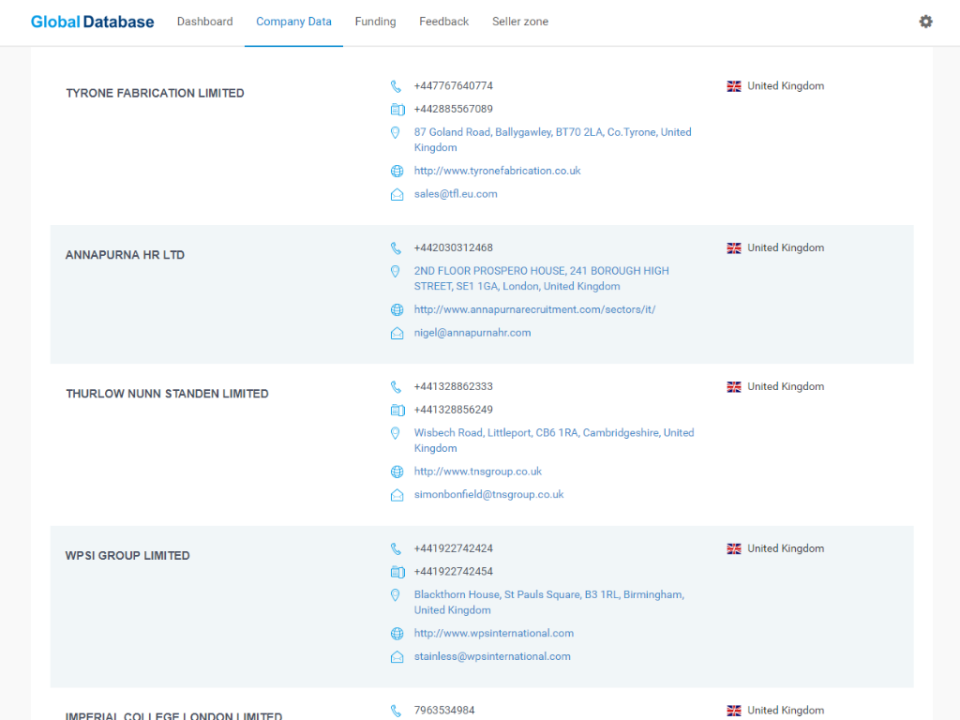Open the settings gear in the top corner

coord(925,20)
